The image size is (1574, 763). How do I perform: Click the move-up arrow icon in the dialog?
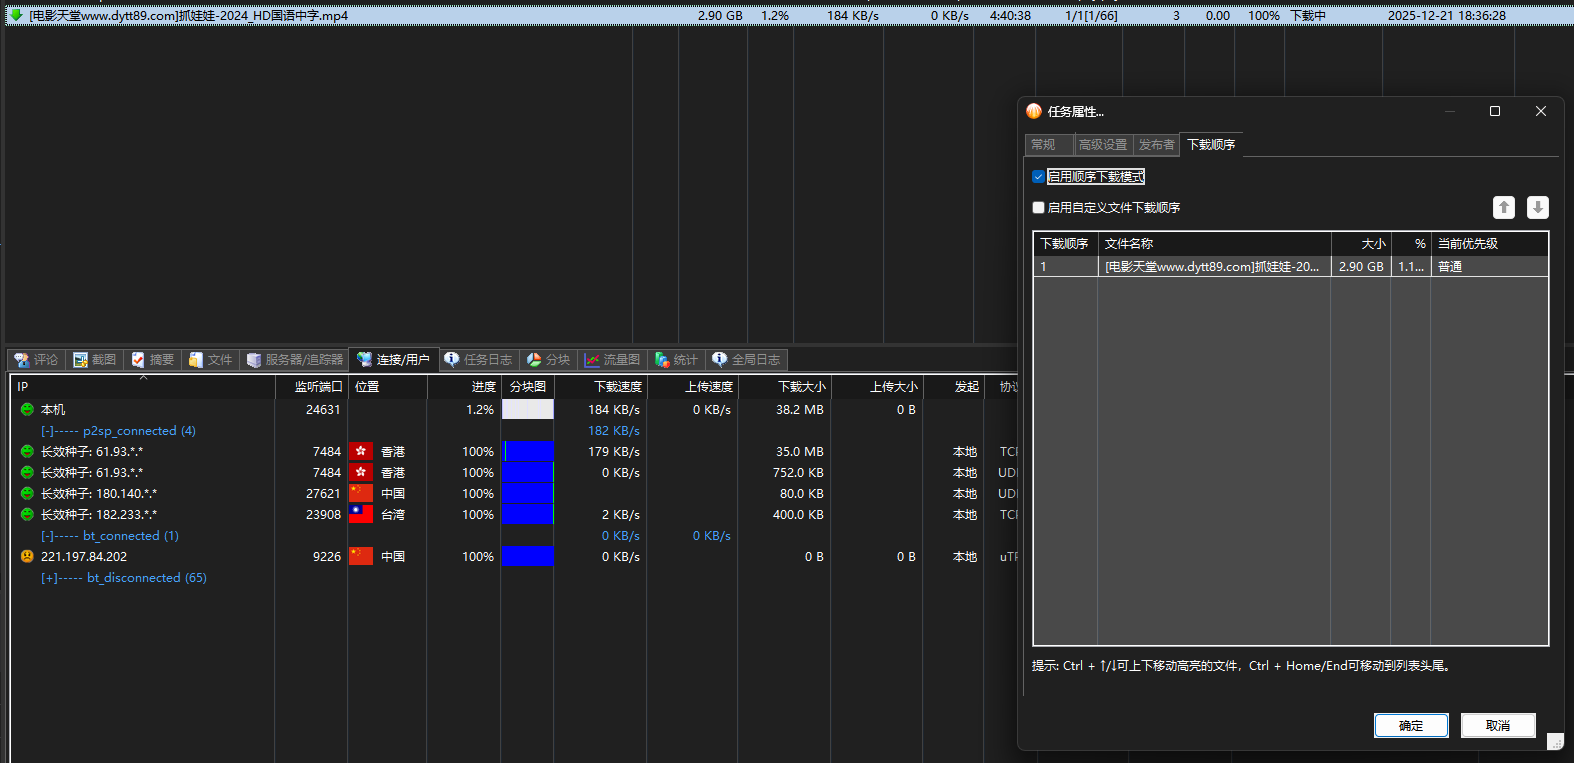tap(1503, 207)
